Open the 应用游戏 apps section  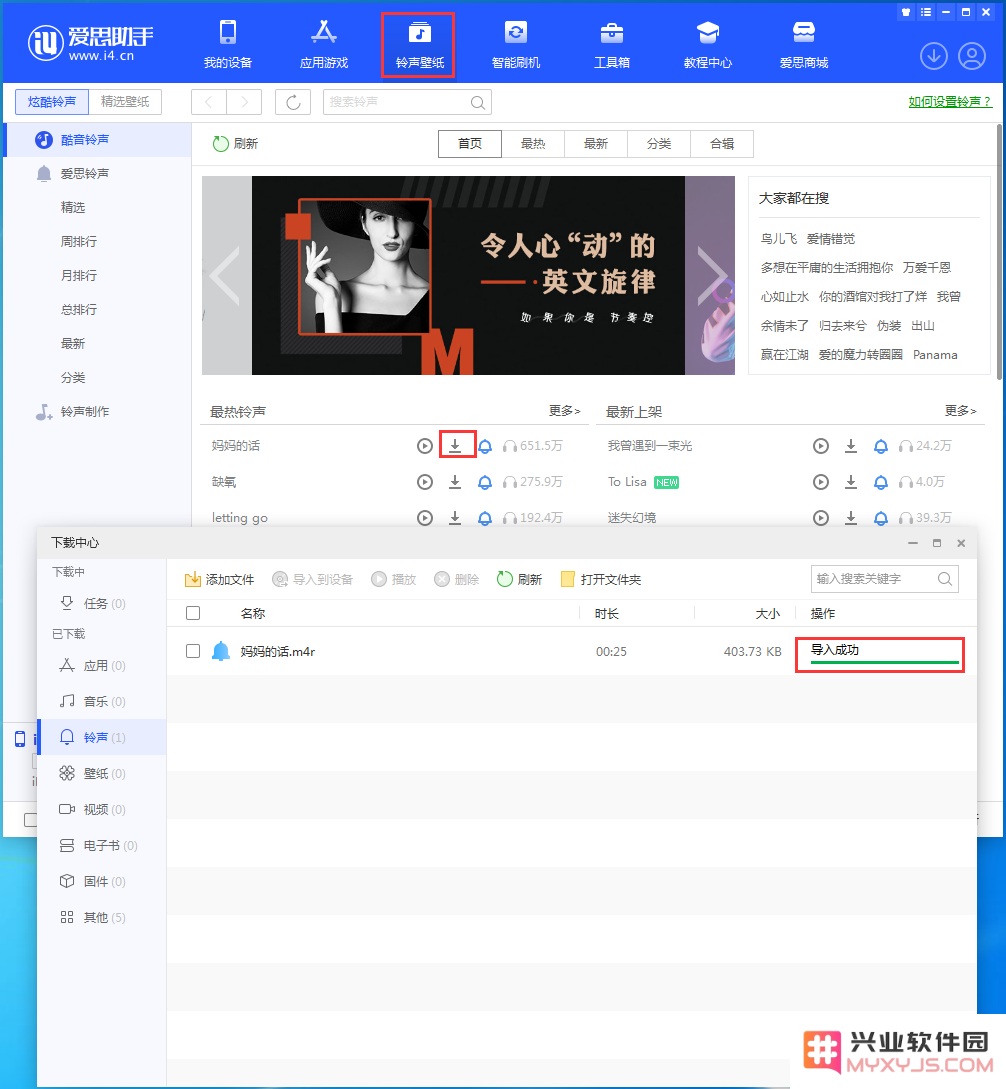pyautogui.click(x=324, y=44)
